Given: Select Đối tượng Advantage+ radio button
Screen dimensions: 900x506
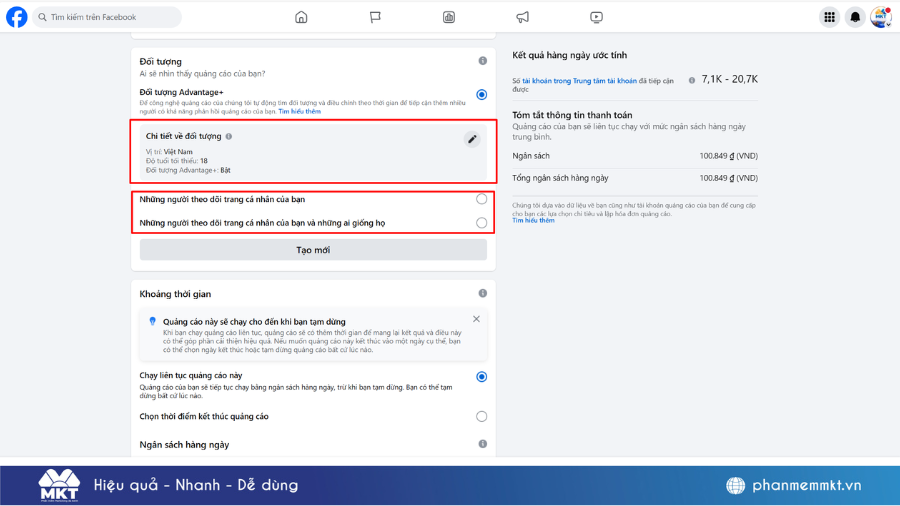Looking at the screenshot, I should (x=482, y=95).
